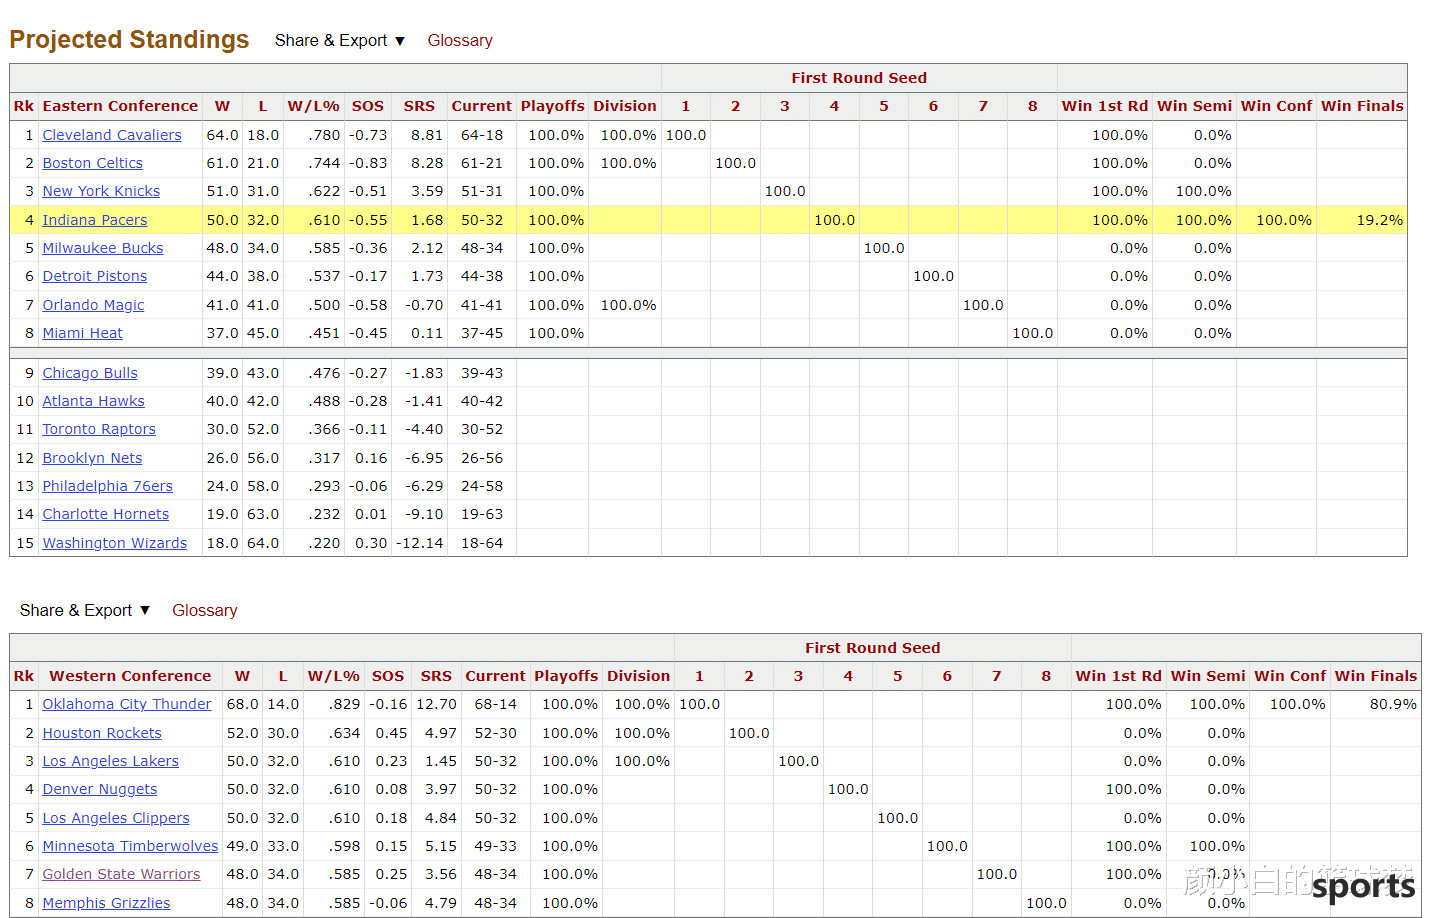Image resolution: width=1430 pixels, height=918 pixels.
Task: Open the Boston Celtics team link
Action: coord(92,163)
